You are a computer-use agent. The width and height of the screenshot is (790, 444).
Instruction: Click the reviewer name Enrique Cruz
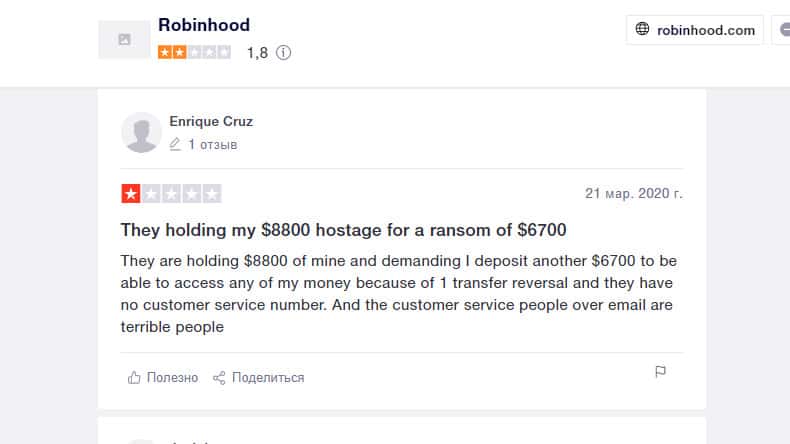[211, 121]
